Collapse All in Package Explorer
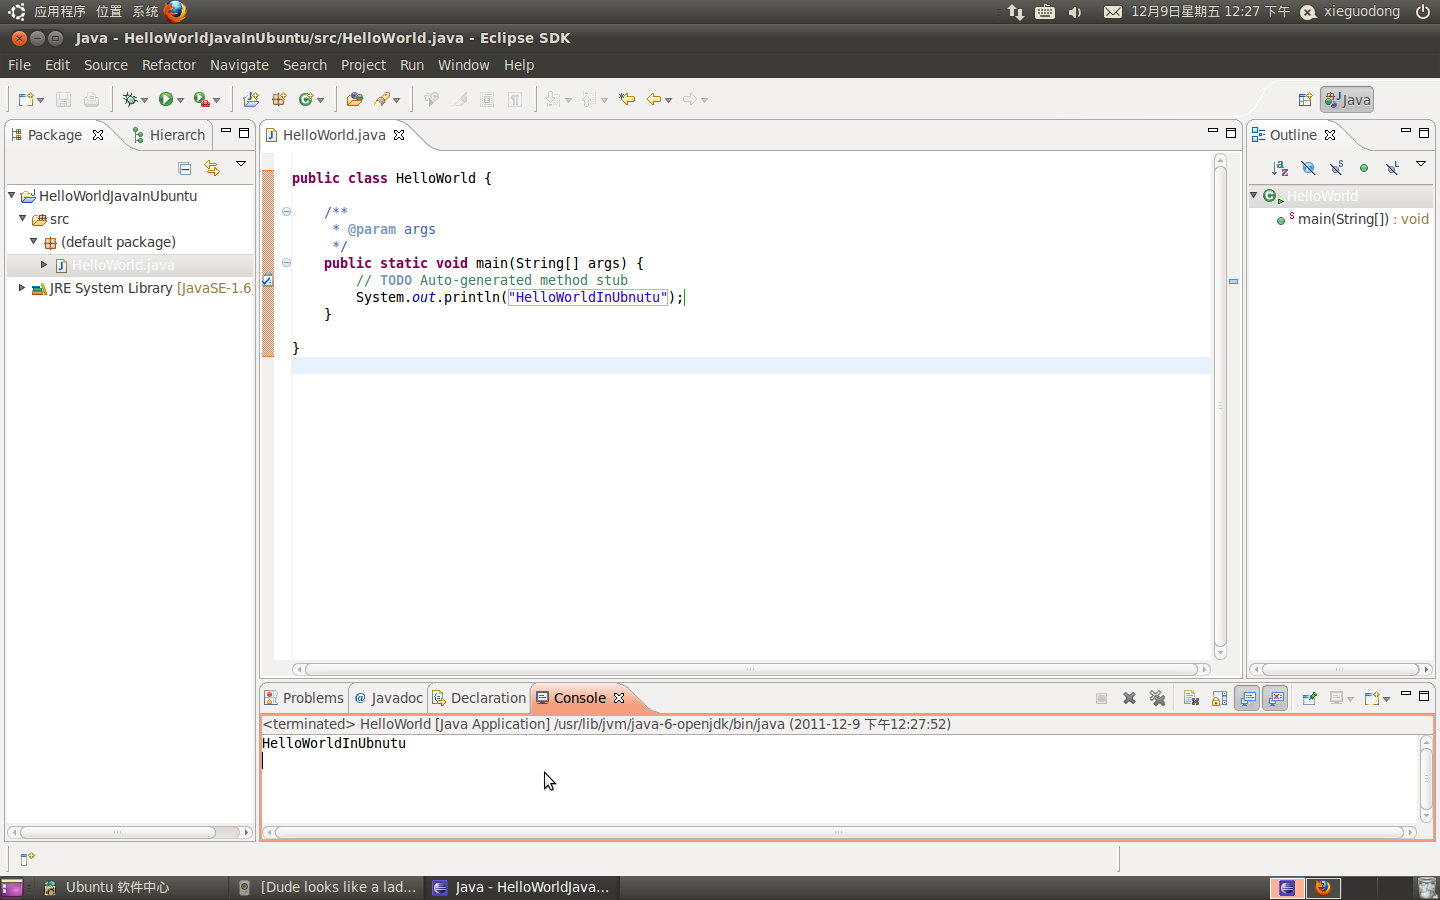Viewport: 1440px width, 900px height. 184,168
